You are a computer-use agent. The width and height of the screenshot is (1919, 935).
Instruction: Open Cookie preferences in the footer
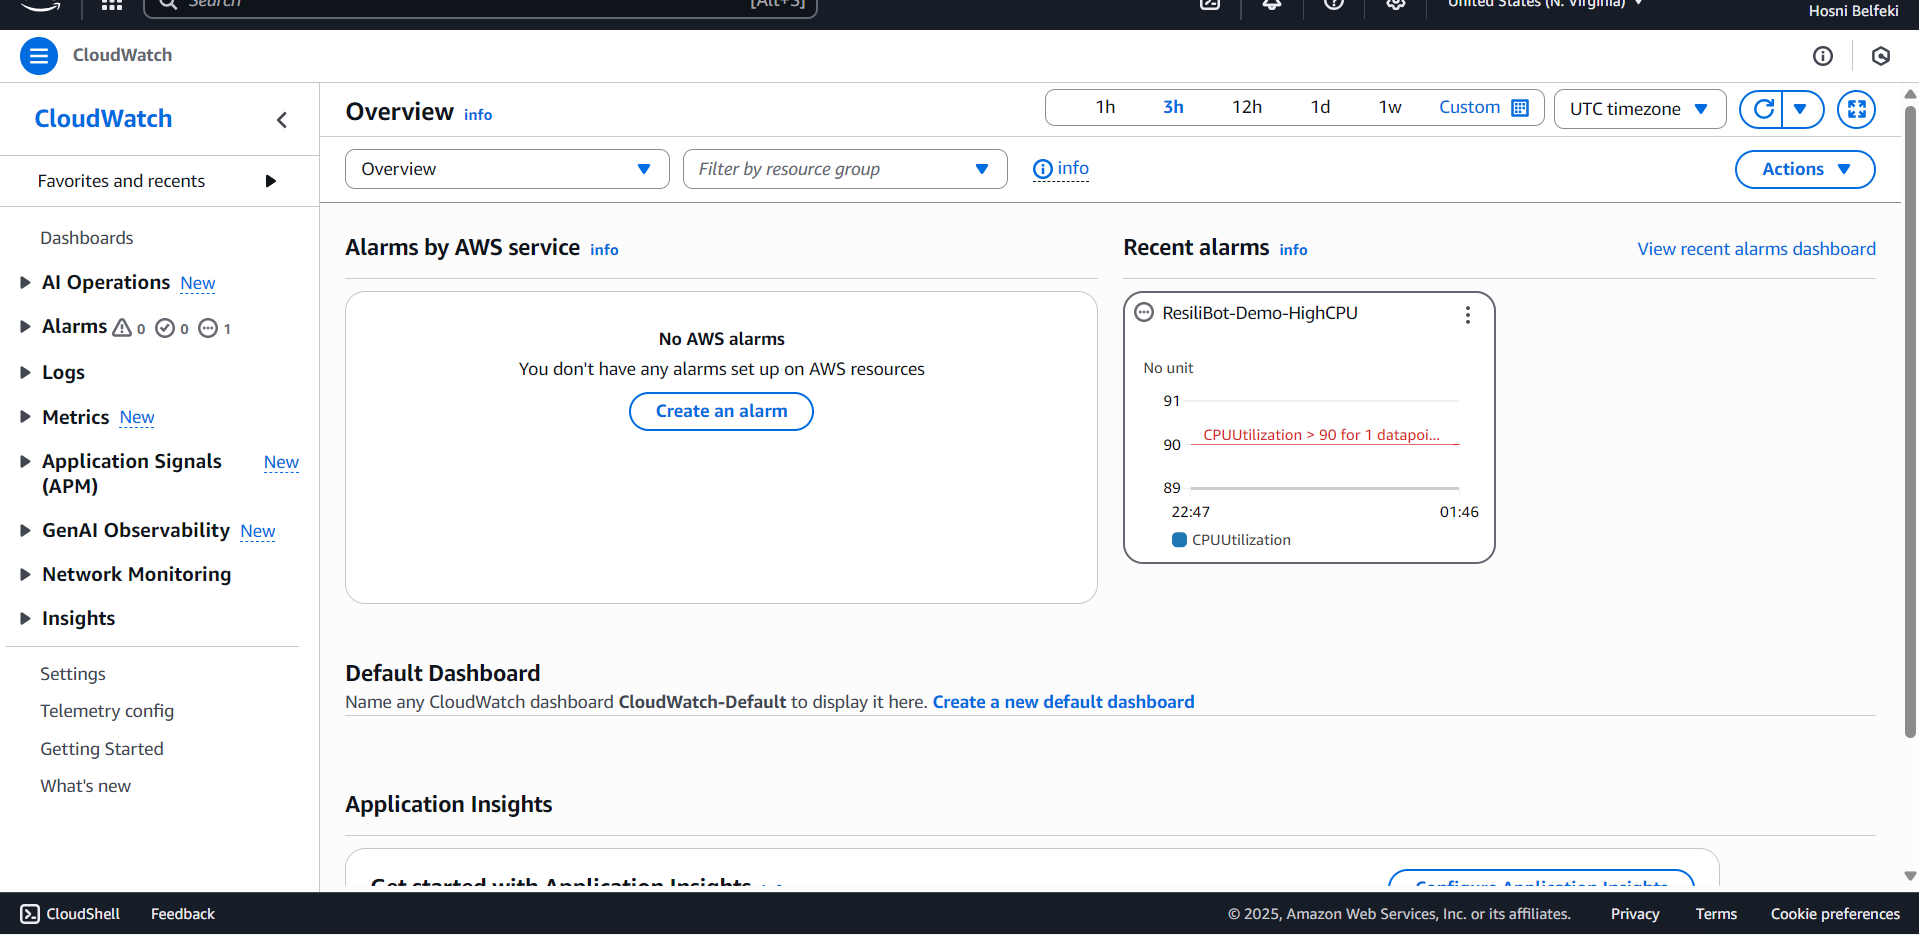tap(1835, 914)
